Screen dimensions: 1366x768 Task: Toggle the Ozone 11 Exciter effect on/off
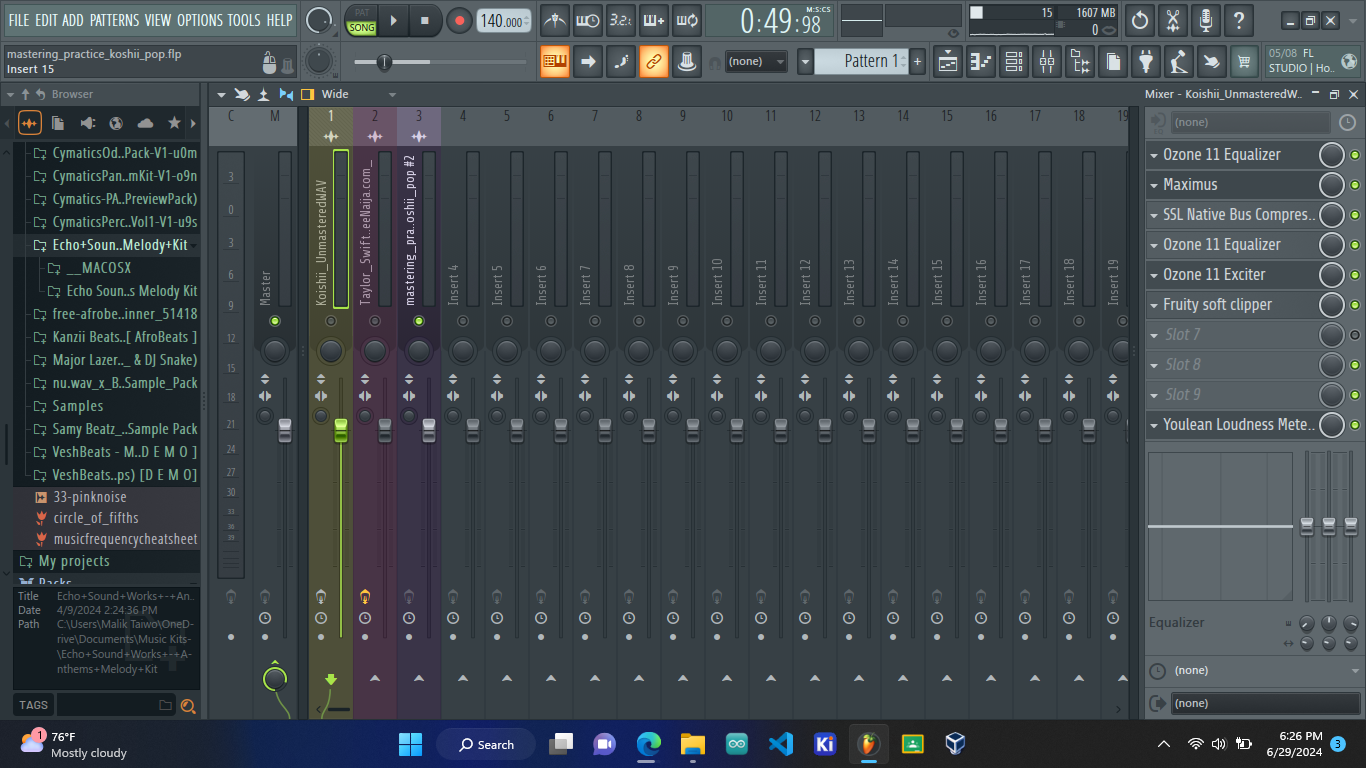[1355, 275]
